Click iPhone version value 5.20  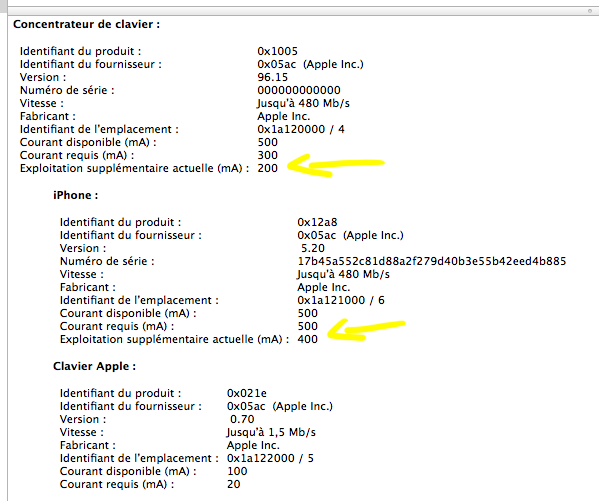pyautogui.click(x=312, y=248)
